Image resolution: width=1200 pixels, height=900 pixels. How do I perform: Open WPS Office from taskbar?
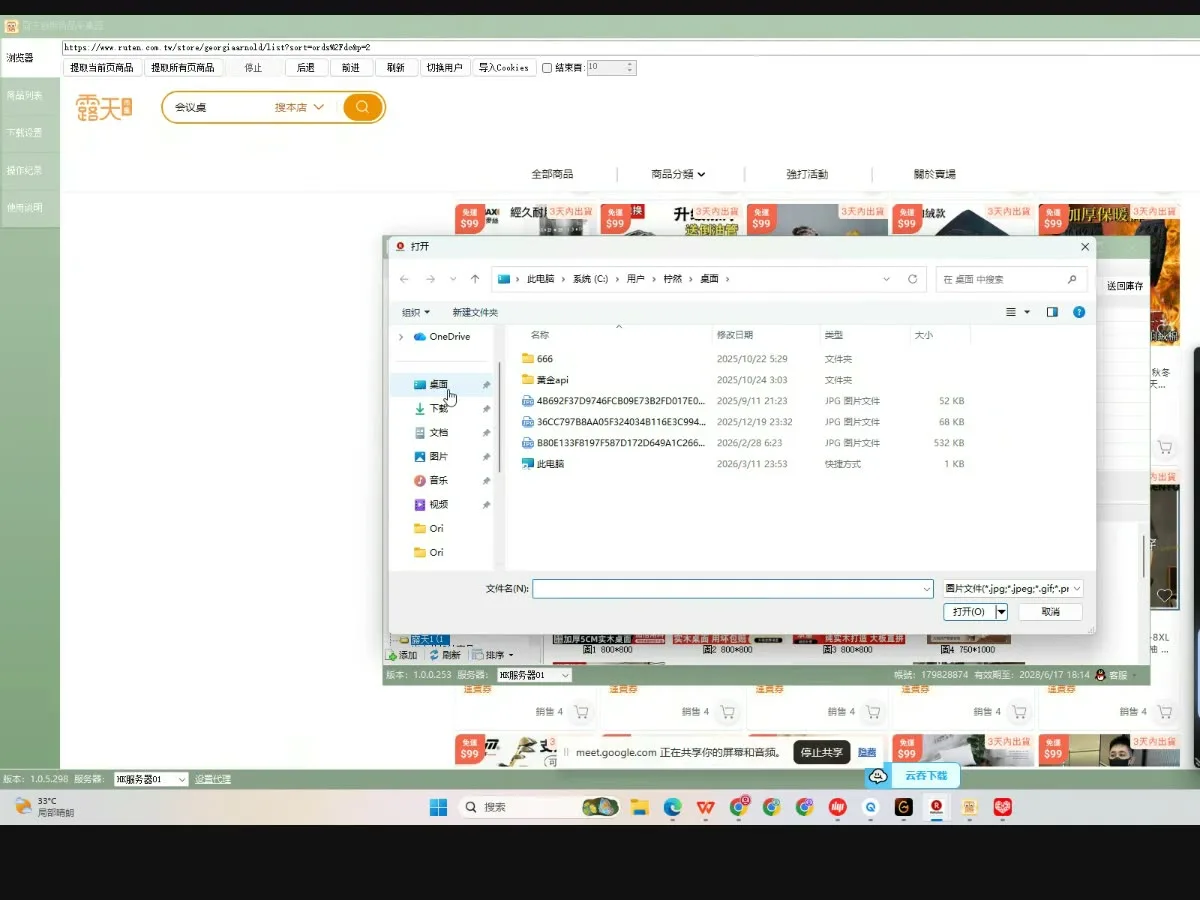tap(706, 807)
